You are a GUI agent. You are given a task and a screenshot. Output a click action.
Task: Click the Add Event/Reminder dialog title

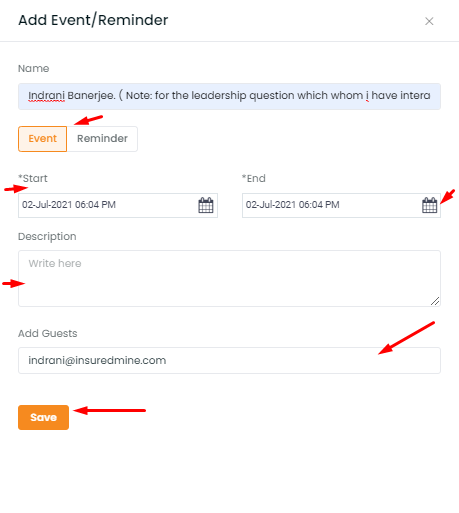click(93, 20)
